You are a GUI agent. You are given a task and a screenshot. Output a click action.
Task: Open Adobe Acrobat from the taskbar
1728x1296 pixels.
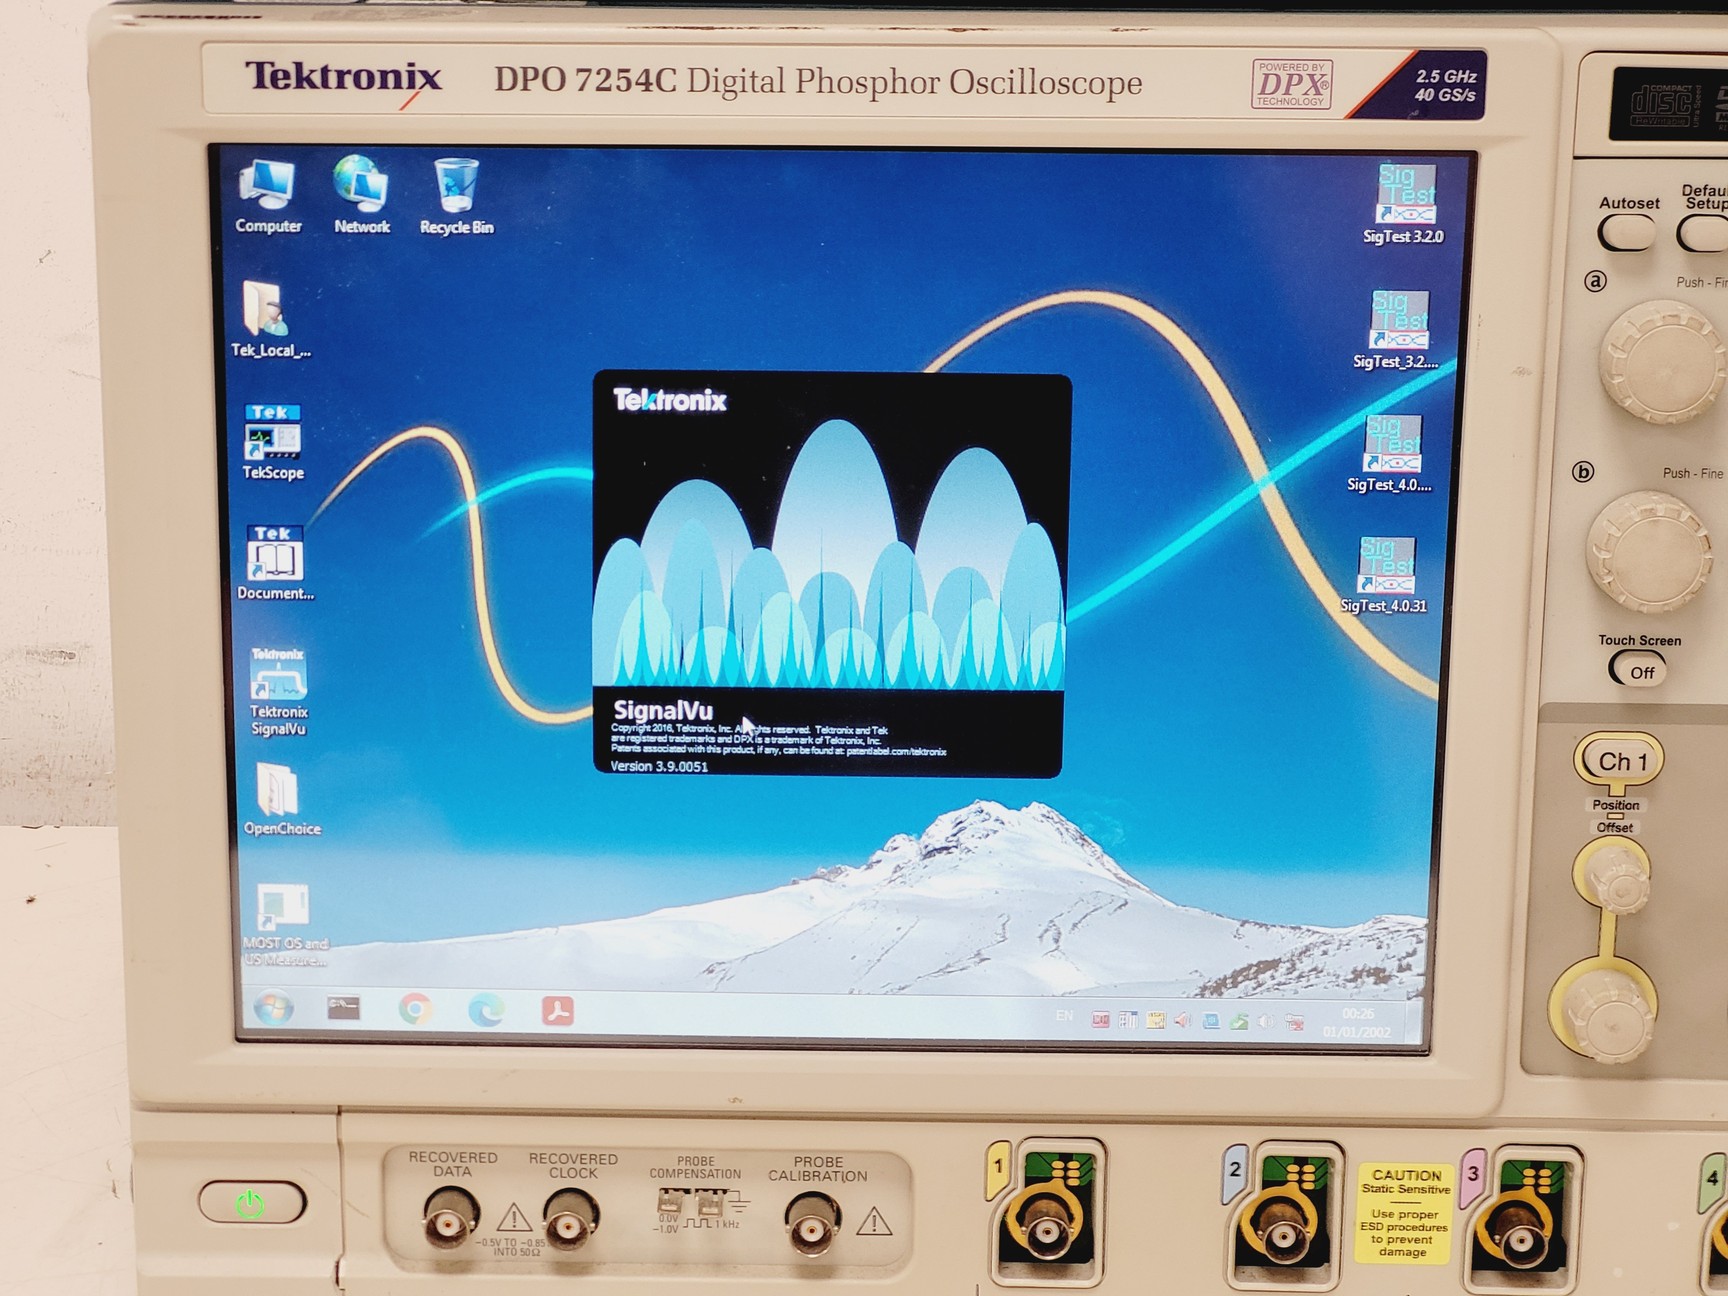(558, 1011)
